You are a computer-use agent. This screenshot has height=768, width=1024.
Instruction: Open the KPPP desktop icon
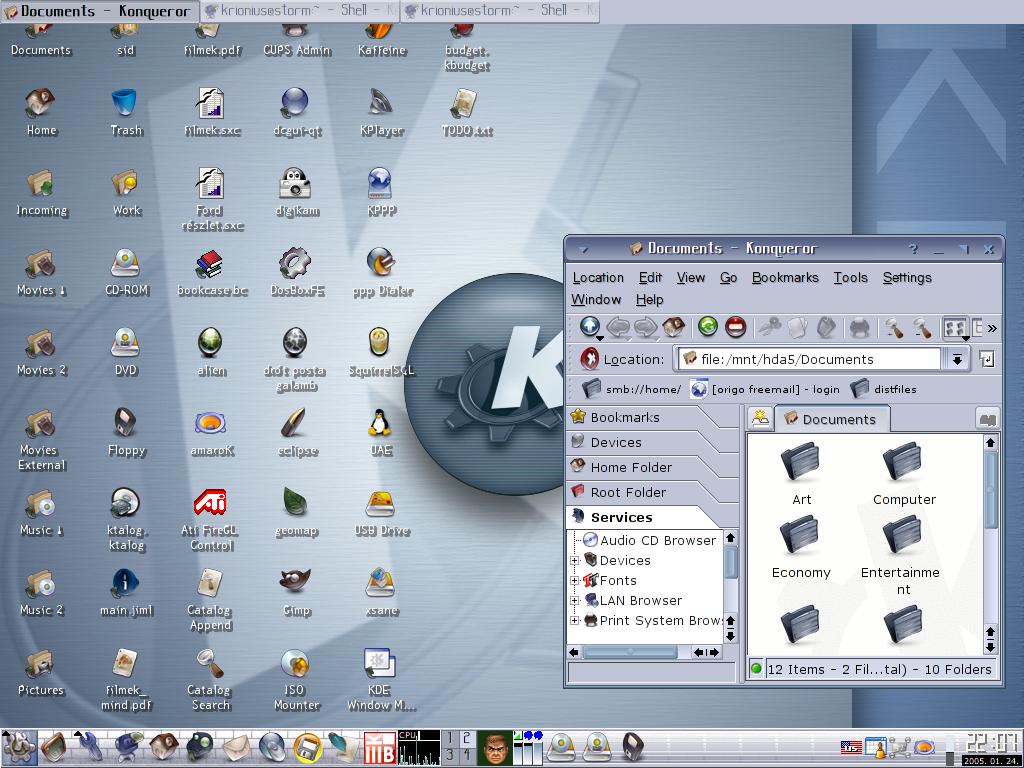click(381, 193)
